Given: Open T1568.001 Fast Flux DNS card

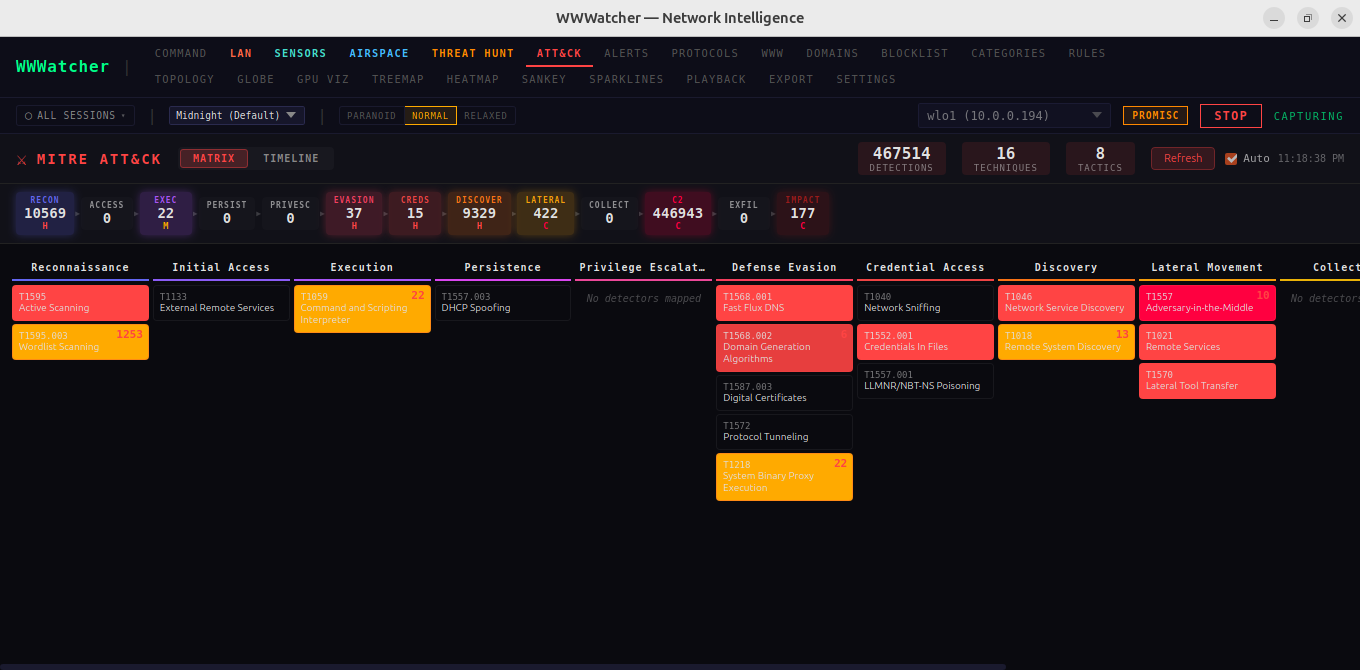Looking at the screenshot, I should 784,302.
